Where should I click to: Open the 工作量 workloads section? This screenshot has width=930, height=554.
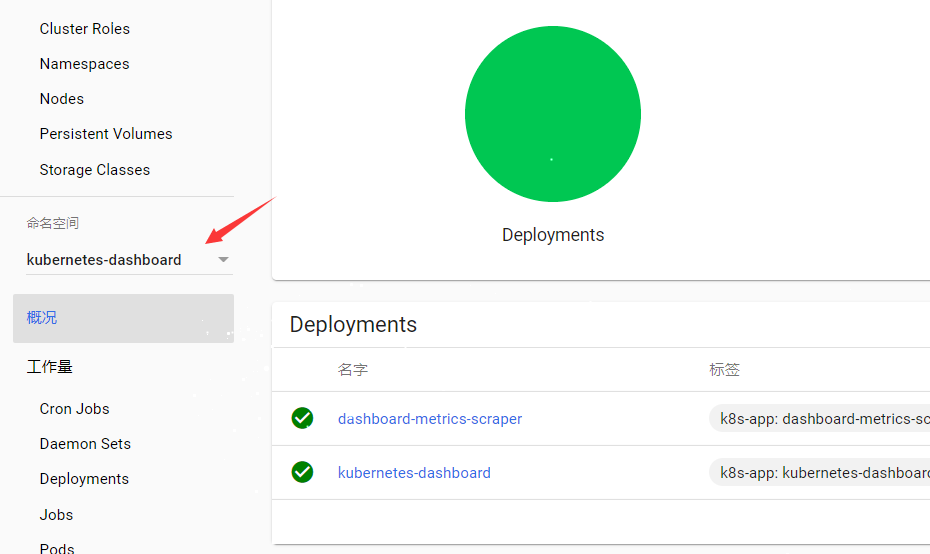(50, 367)
